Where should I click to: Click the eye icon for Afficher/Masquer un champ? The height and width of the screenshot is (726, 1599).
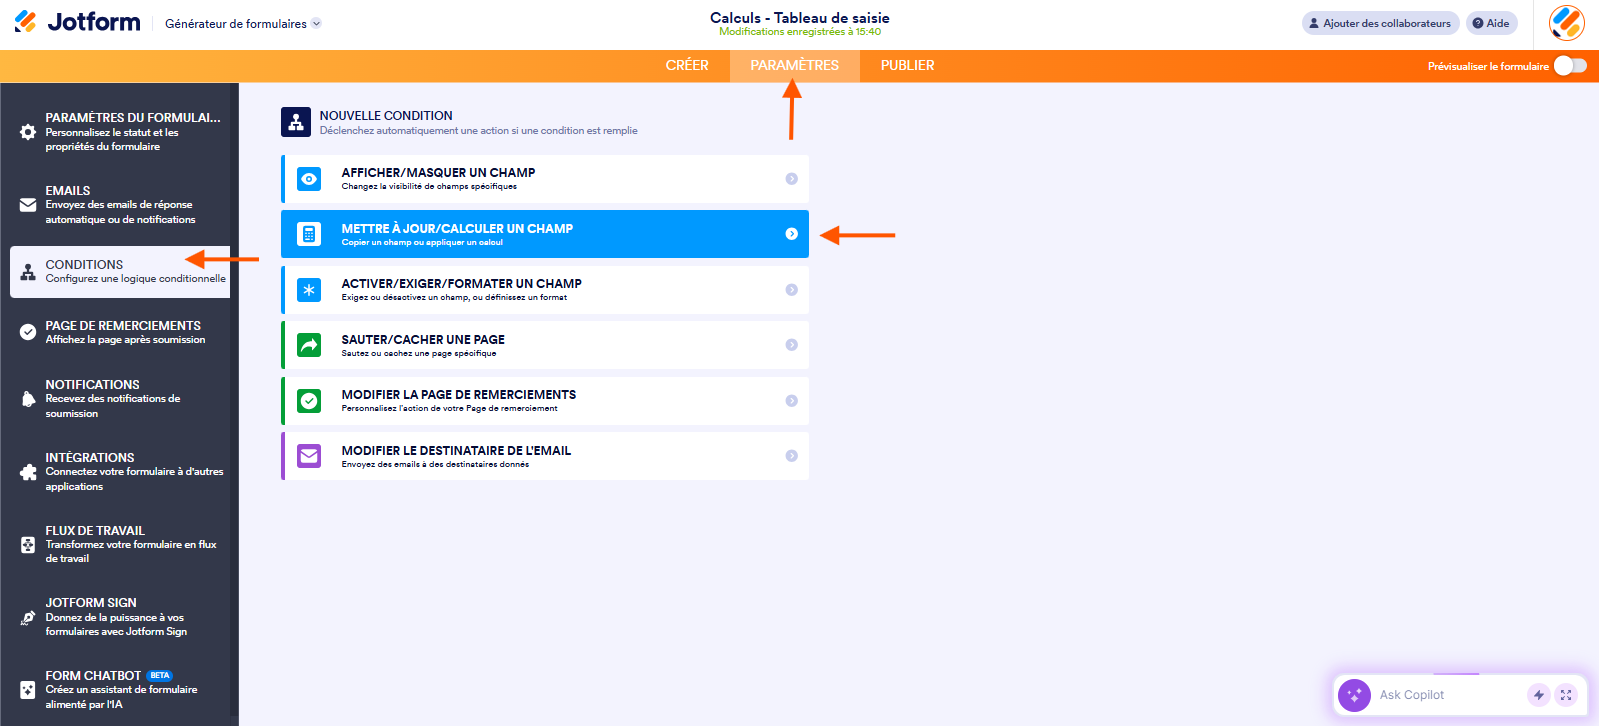coord(309,179)
